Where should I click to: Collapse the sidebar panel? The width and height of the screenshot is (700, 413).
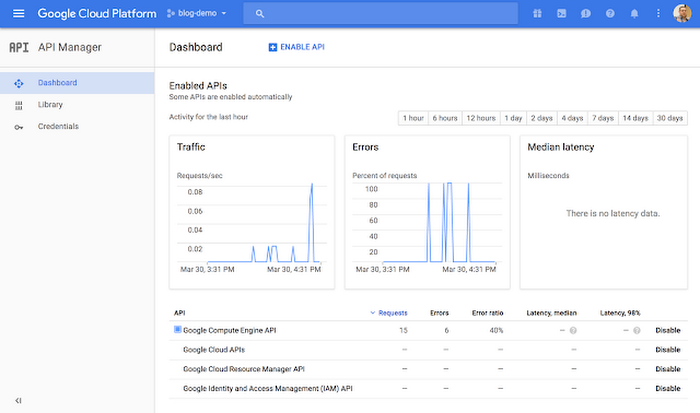click(x=18, y=400)
